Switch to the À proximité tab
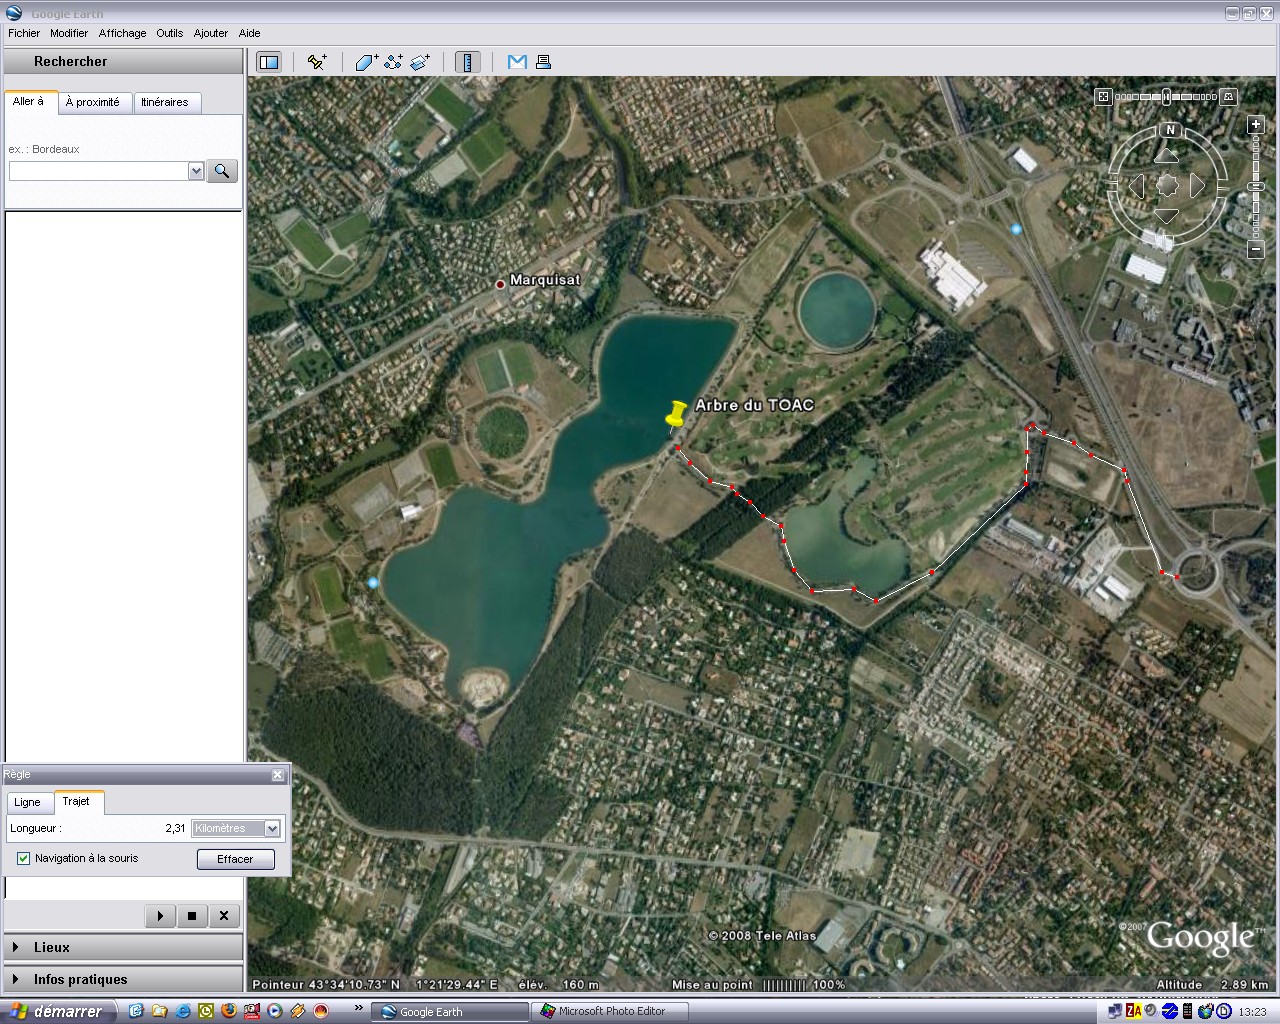This screenshot has height=1024, width=1280. [93, 102]
